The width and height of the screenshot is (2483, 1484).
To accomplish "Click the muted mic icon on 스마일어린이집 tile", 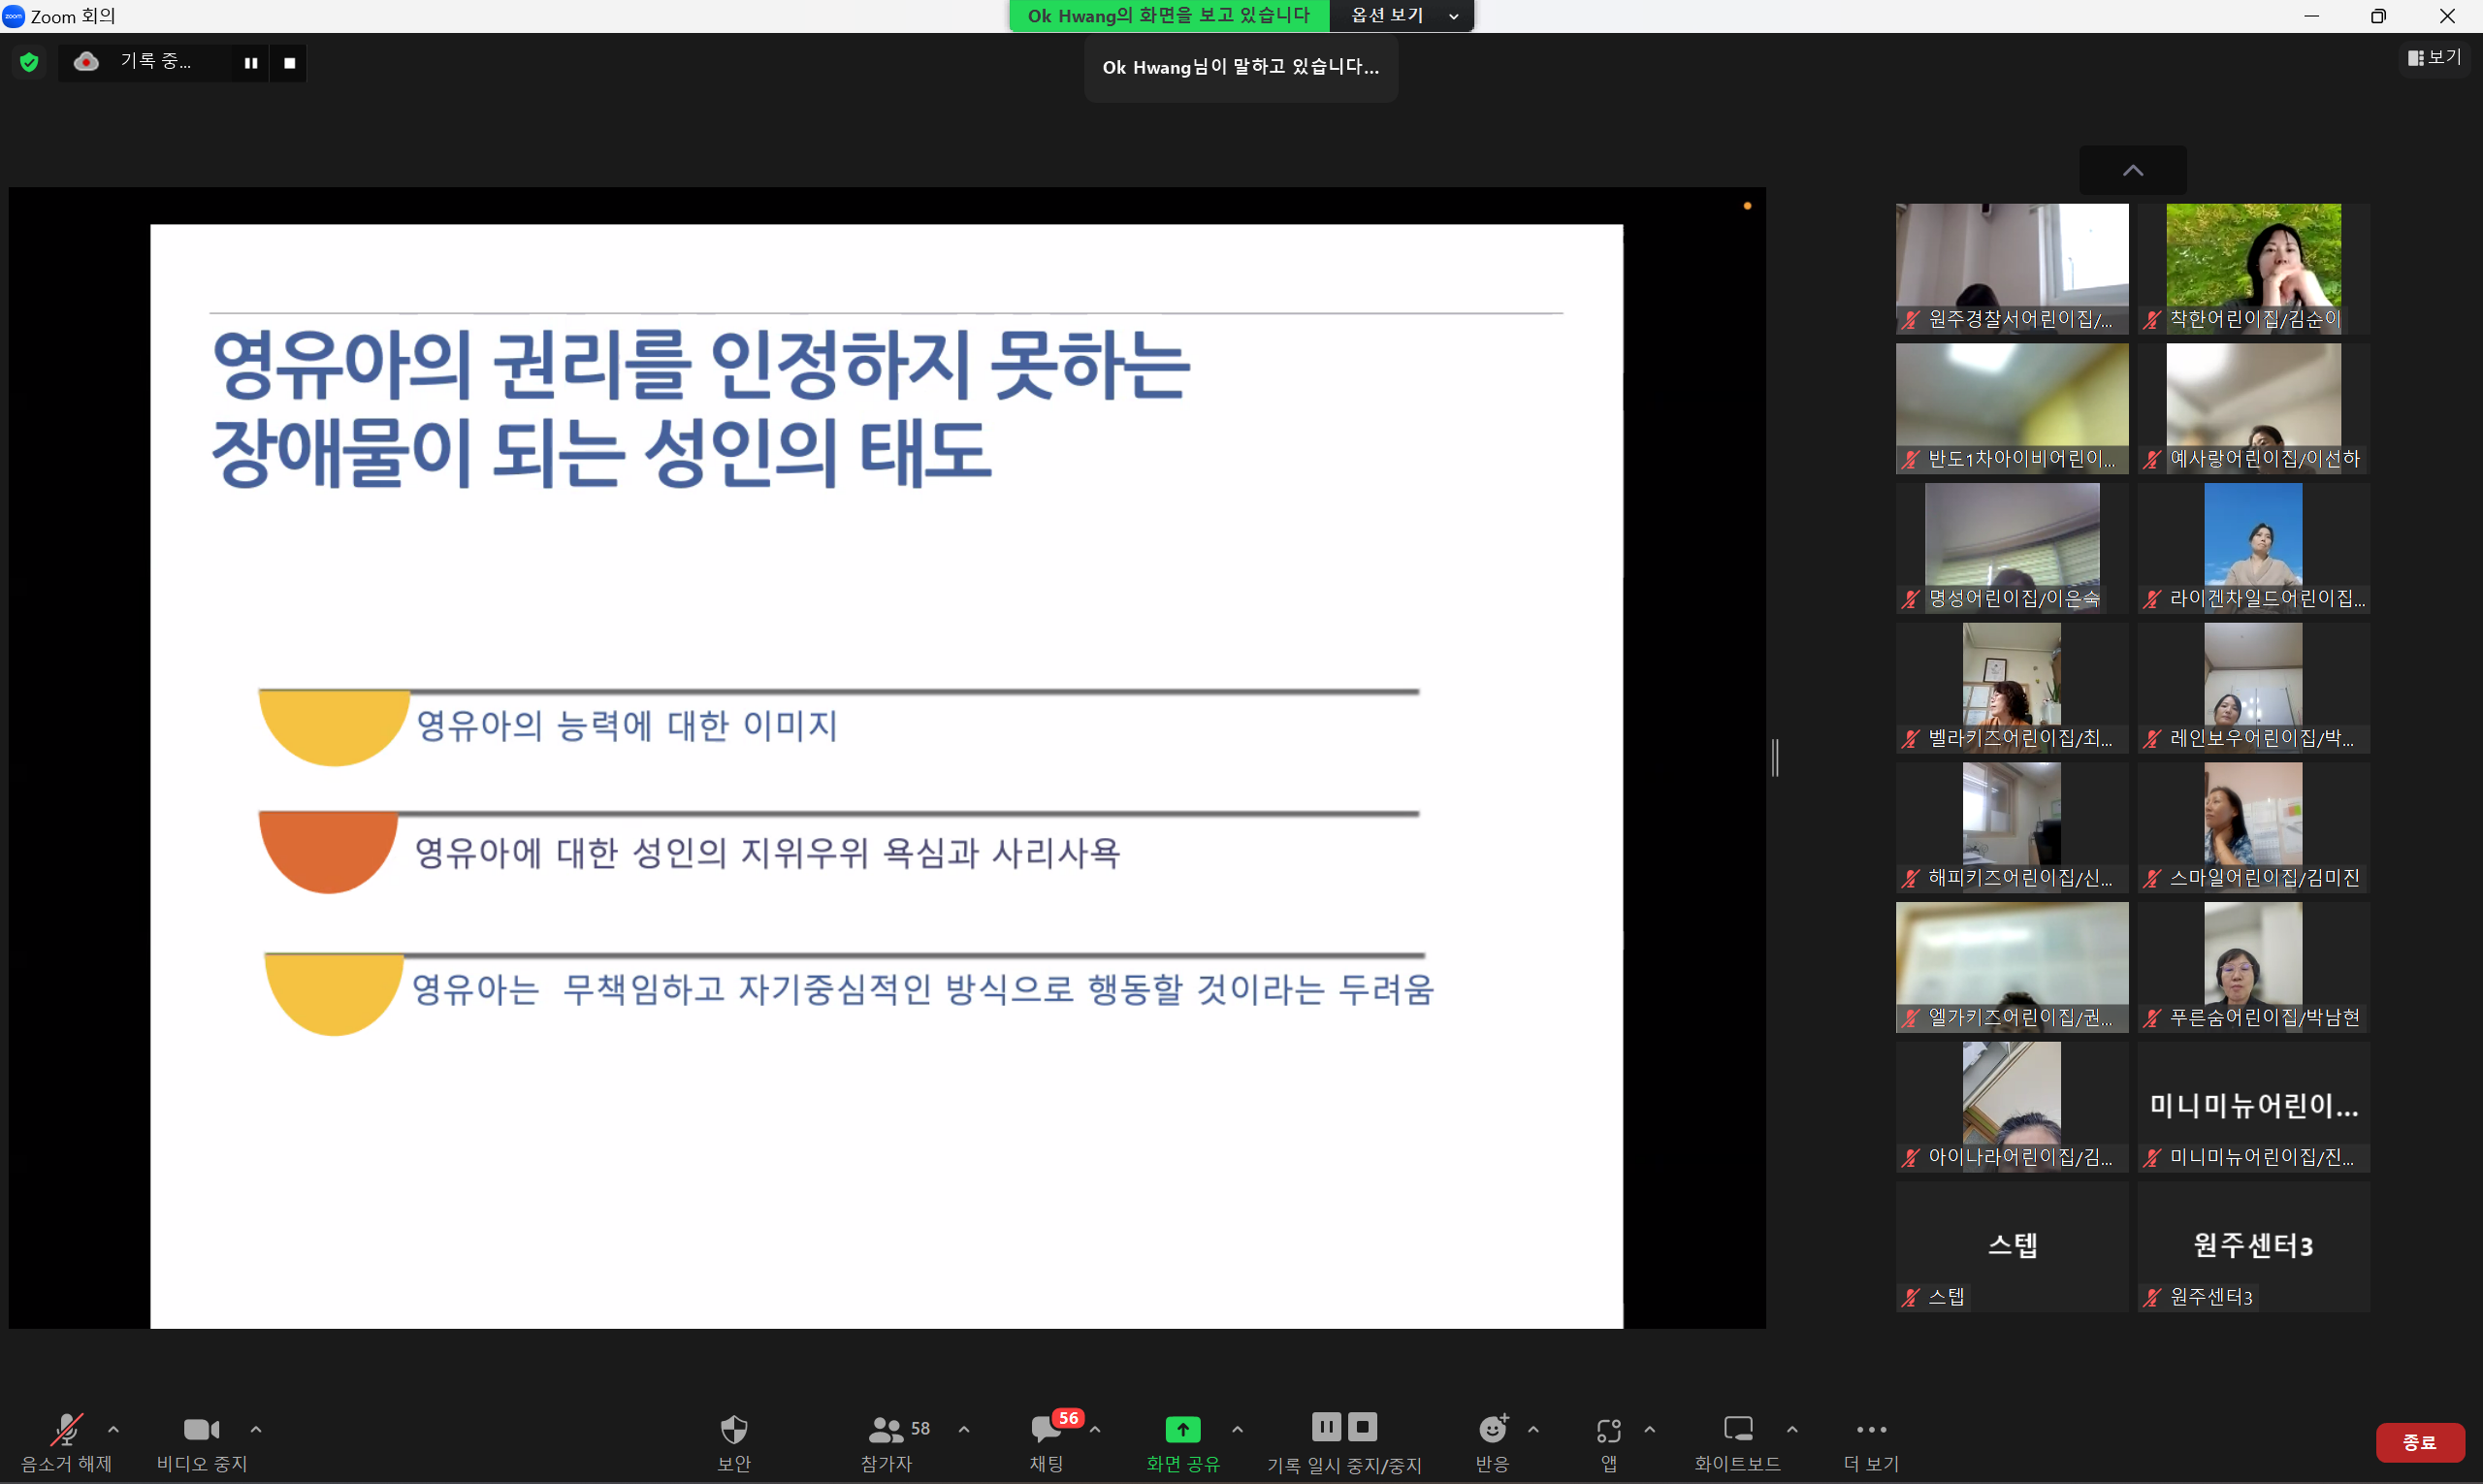I will [2152, 879].
